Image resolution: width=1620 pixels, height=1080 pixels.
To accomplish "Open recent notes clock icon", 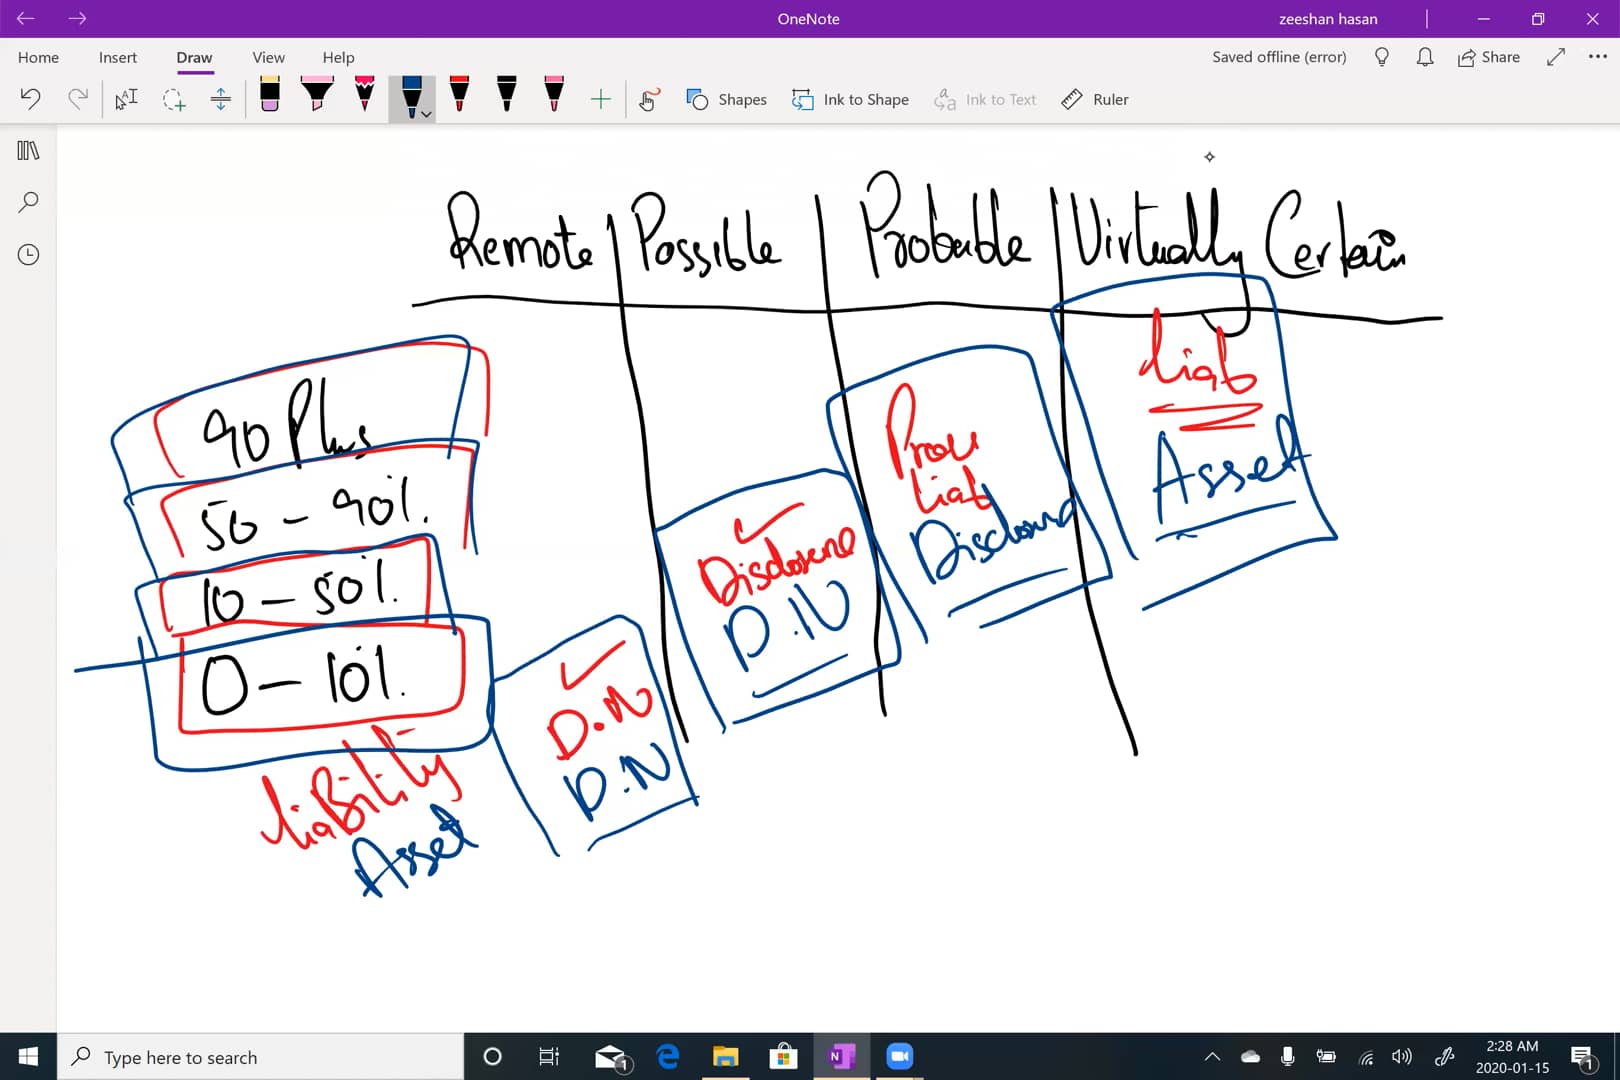I will pyautogui.click(x=28, y=255).
